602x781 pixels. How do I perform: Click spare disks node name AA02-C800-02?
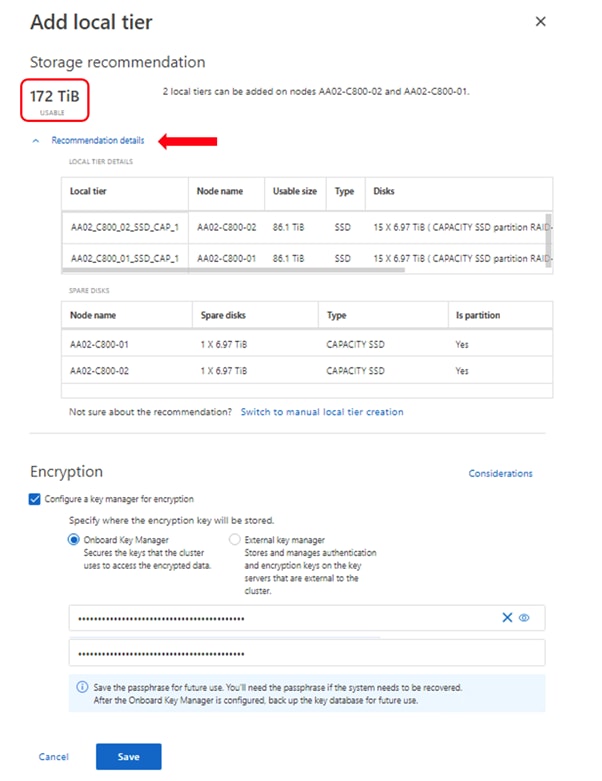99,371
